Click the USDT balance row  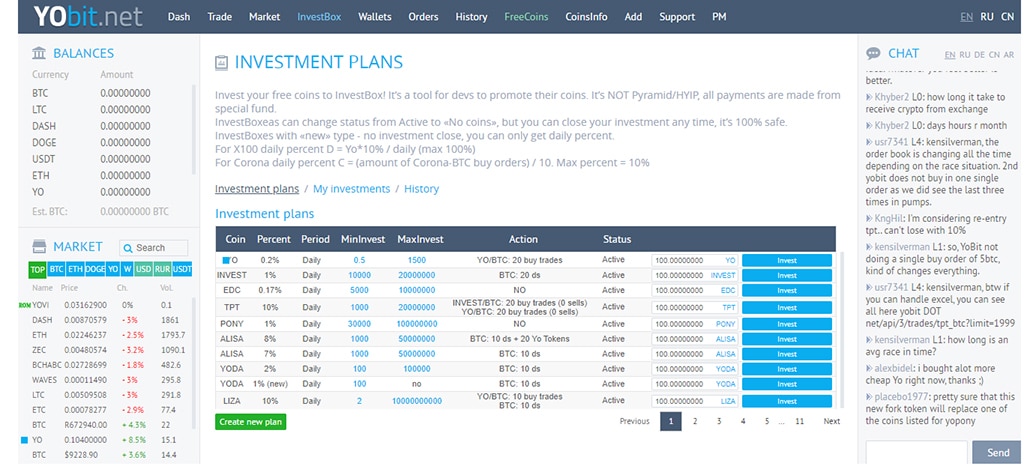coord(108,159)
